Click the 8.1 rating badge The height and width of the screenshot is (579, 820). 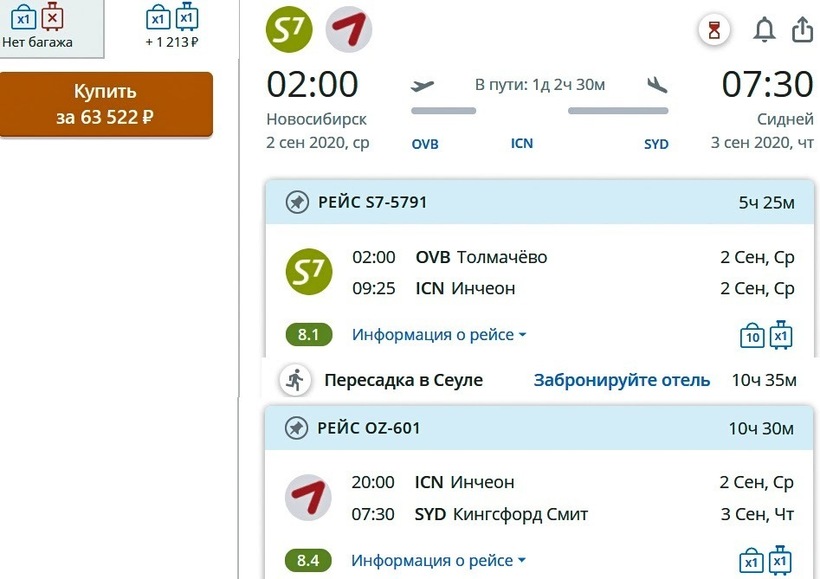[x=308, y=335]
